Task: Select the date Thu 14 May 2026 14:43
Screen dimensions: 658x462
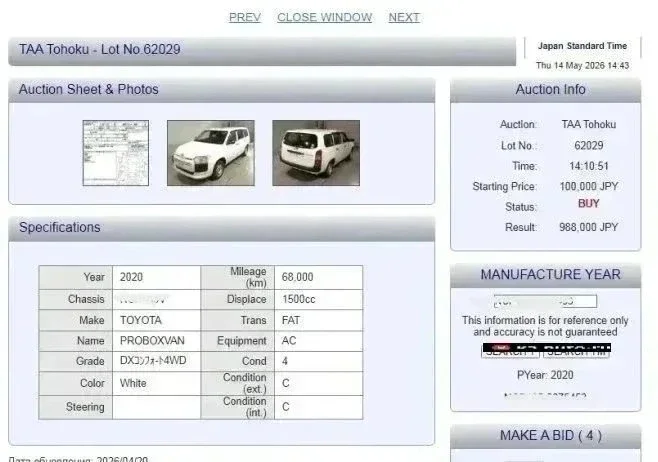Action: point(582,65)
